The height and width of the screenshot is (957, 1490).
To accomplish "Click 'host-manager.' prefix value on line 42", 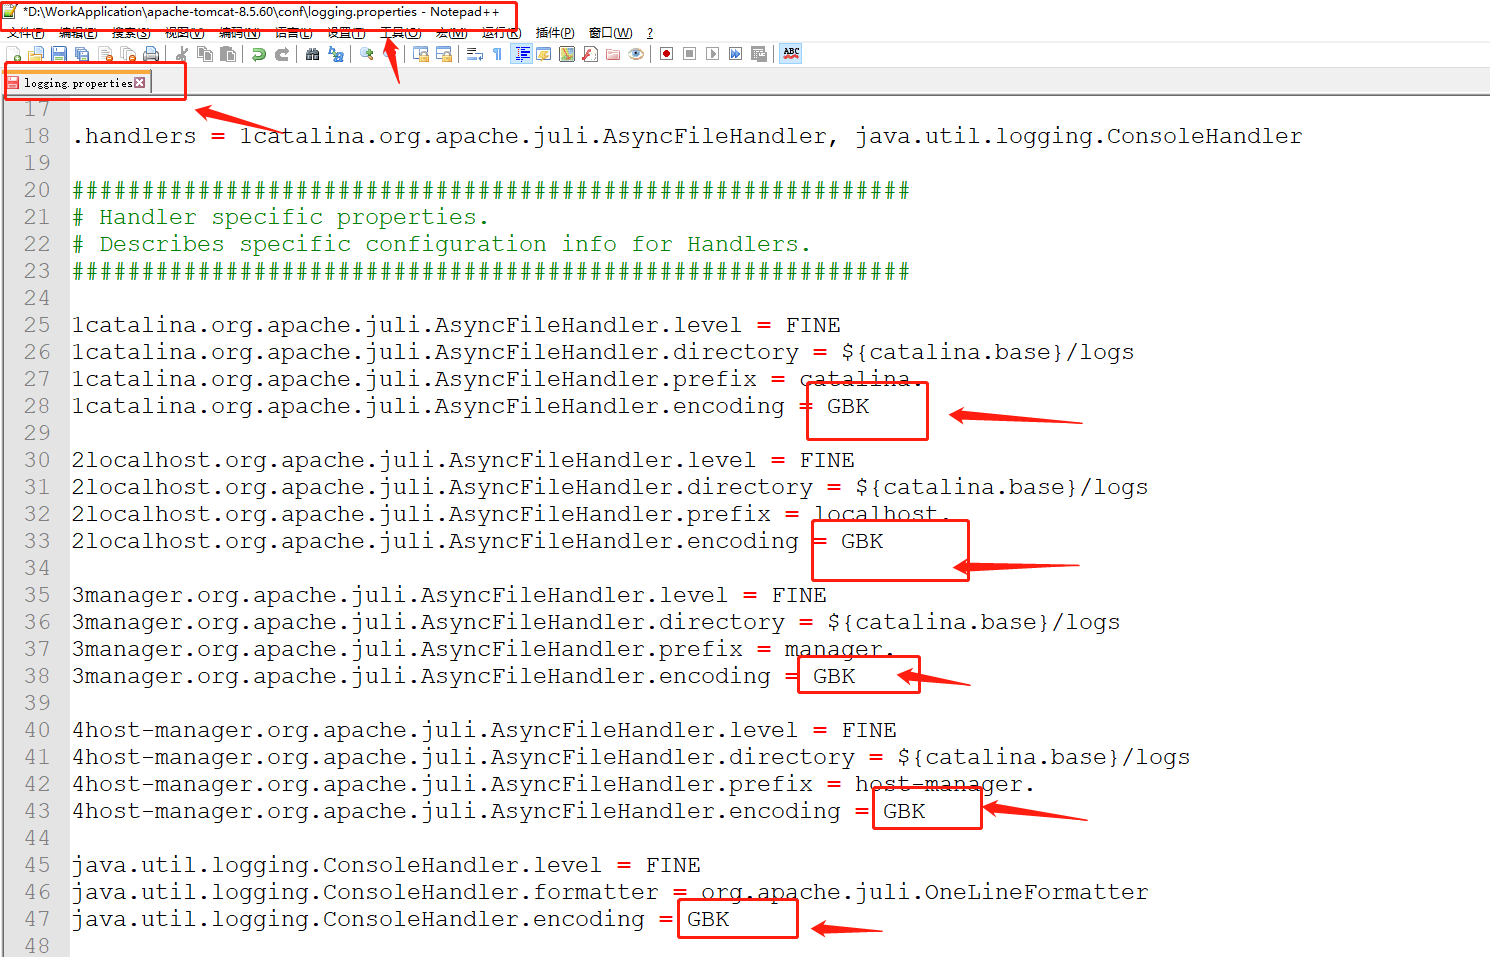I will [945, 784].
